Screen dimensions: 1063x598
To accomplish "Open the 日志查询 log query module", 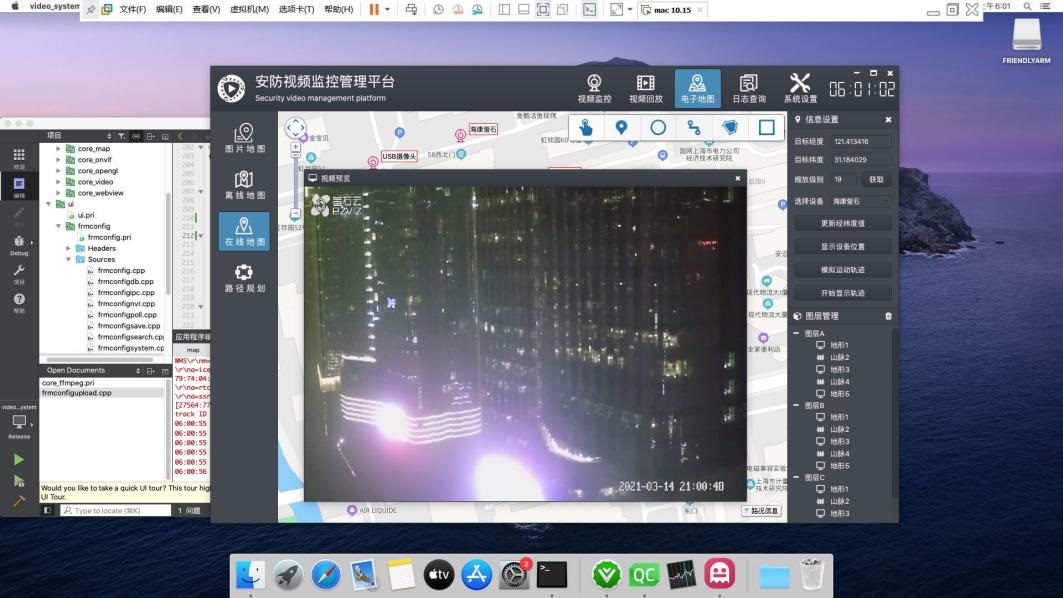I will [748, 88].
